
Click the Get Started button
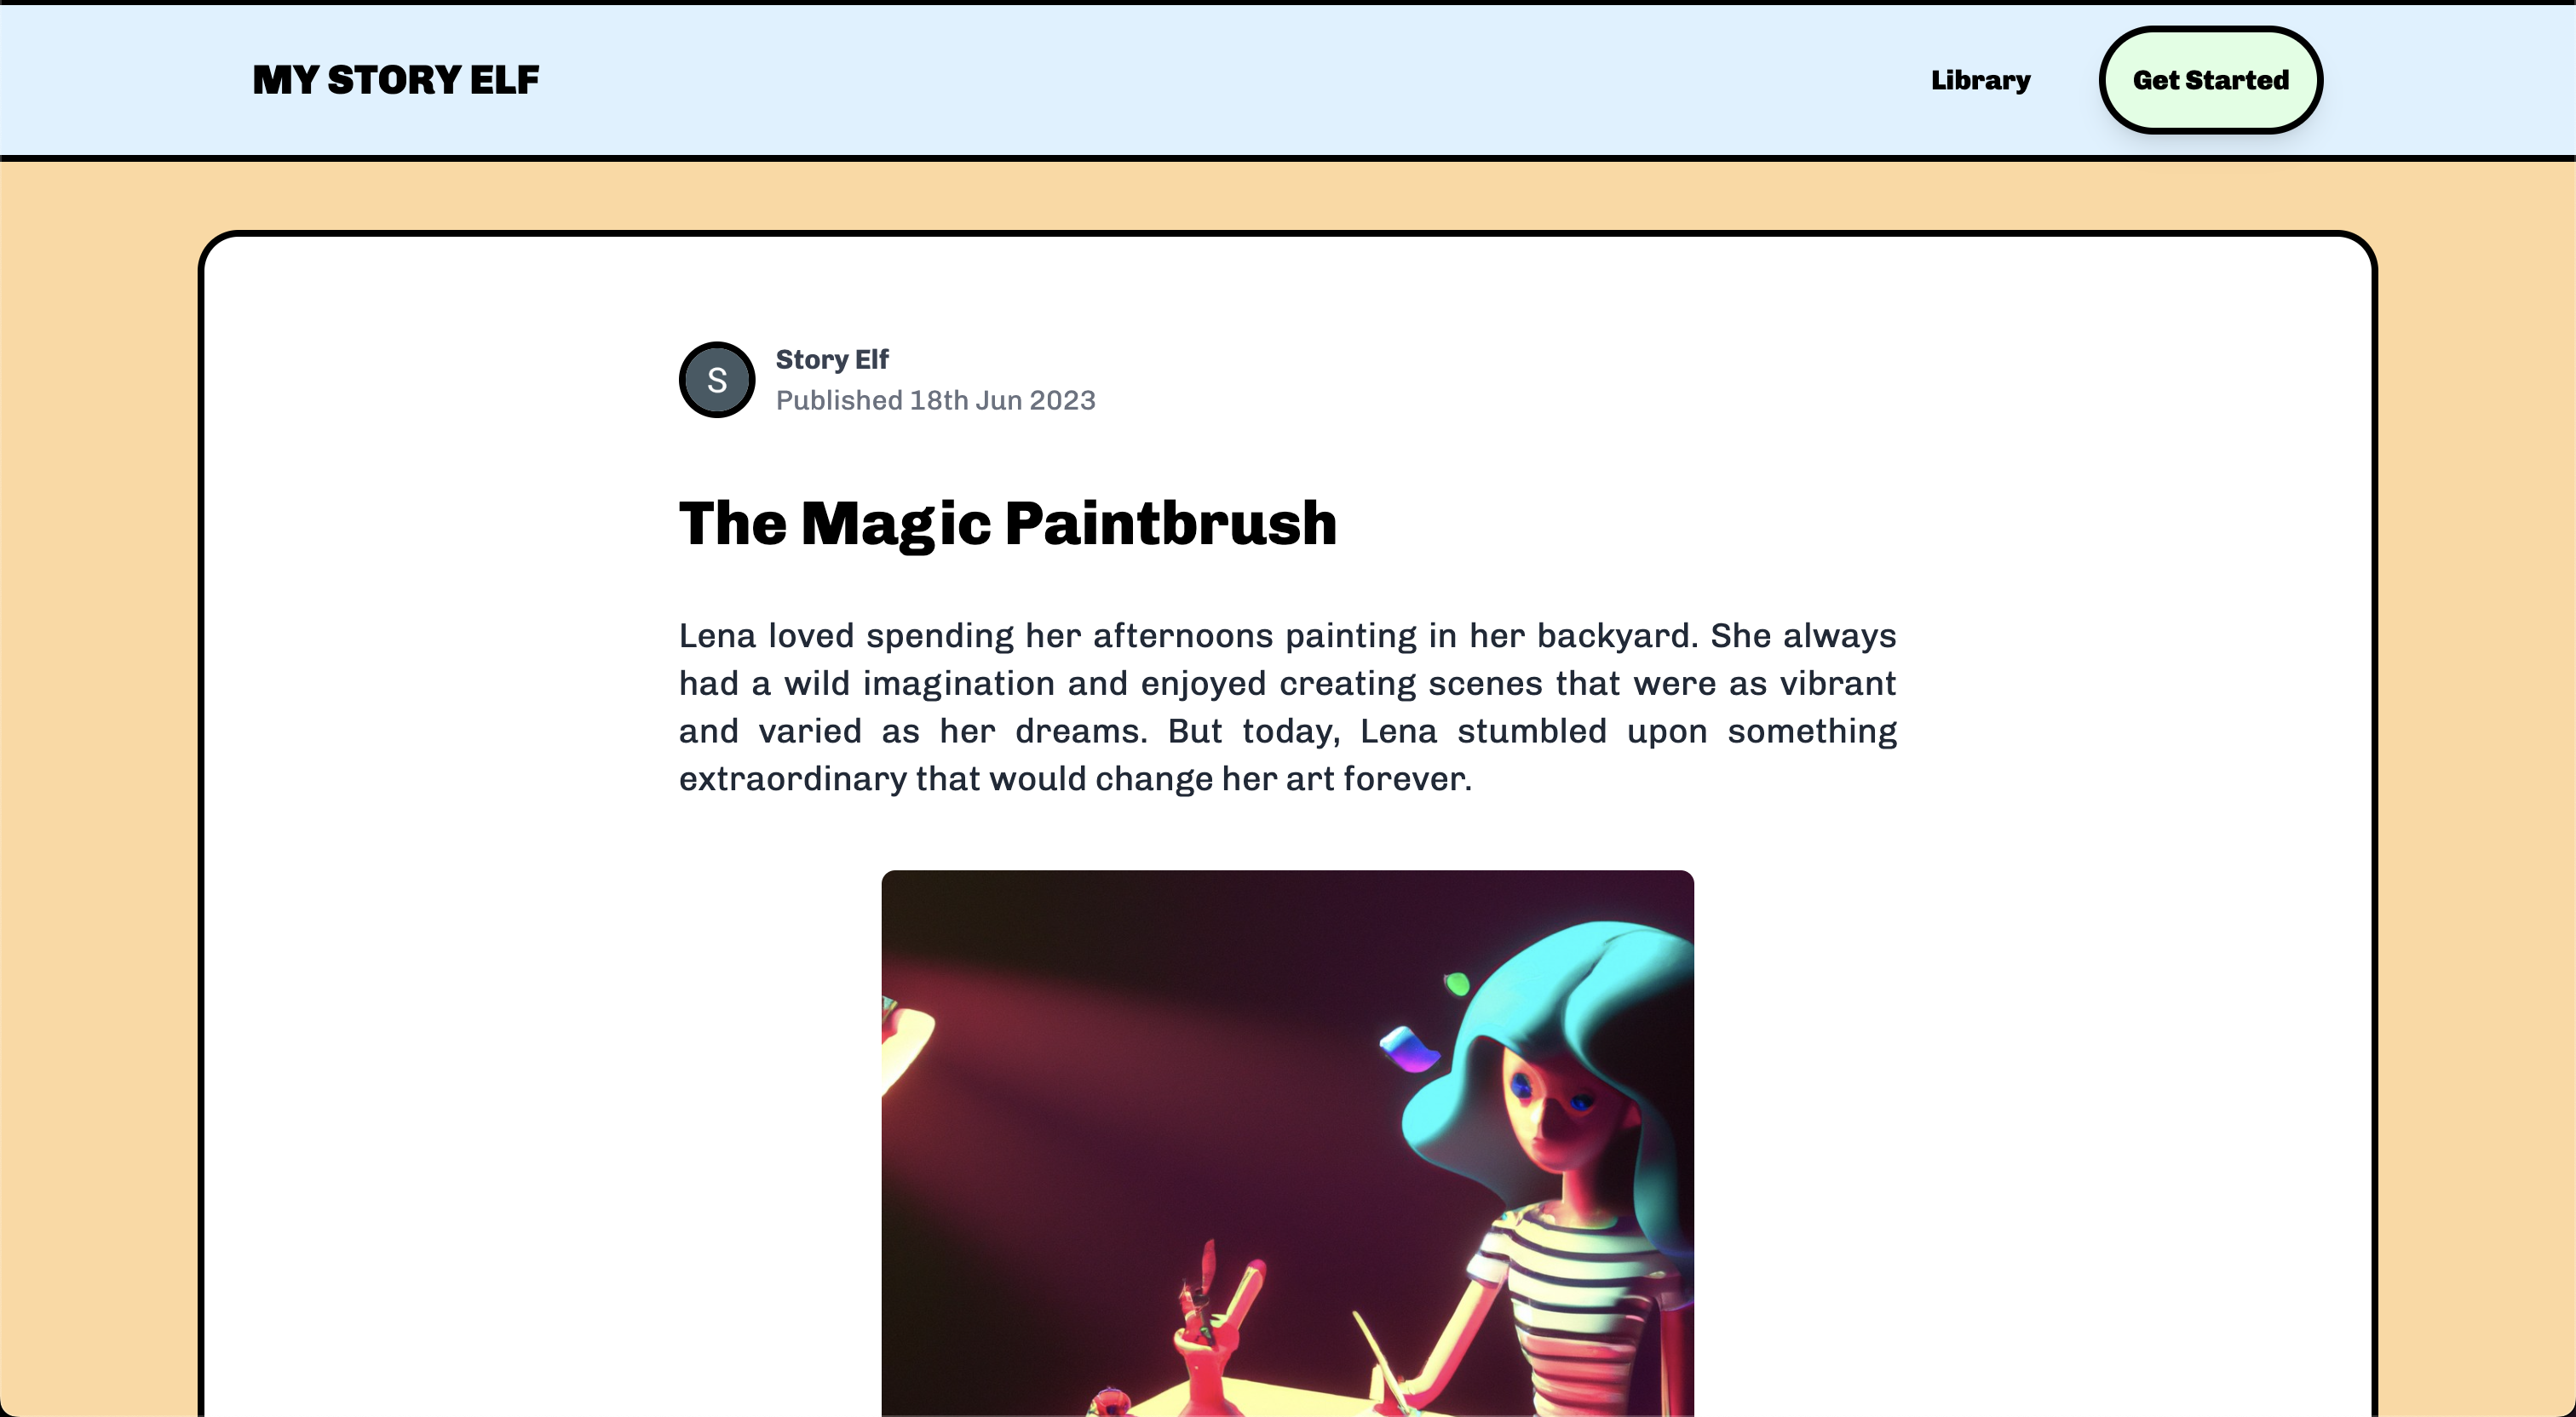click(2210, 80)
